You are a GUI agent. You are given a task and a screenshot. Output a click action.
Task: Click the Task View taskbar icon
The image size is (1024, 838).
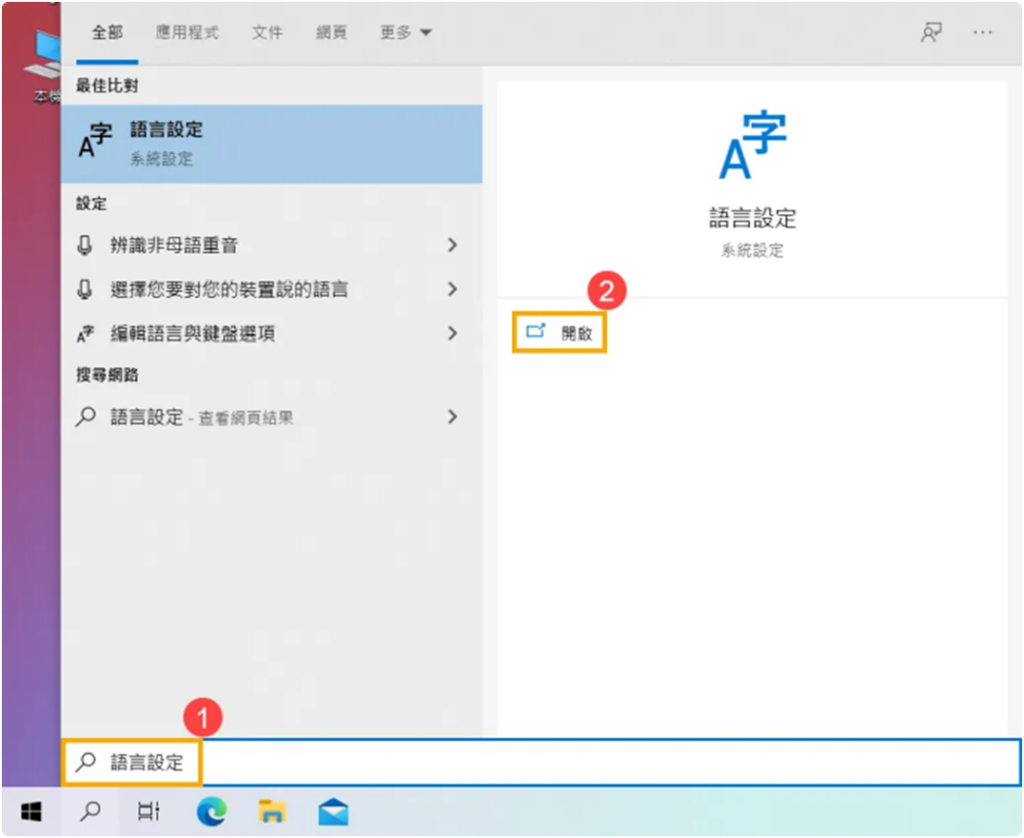tap(150, 810)
